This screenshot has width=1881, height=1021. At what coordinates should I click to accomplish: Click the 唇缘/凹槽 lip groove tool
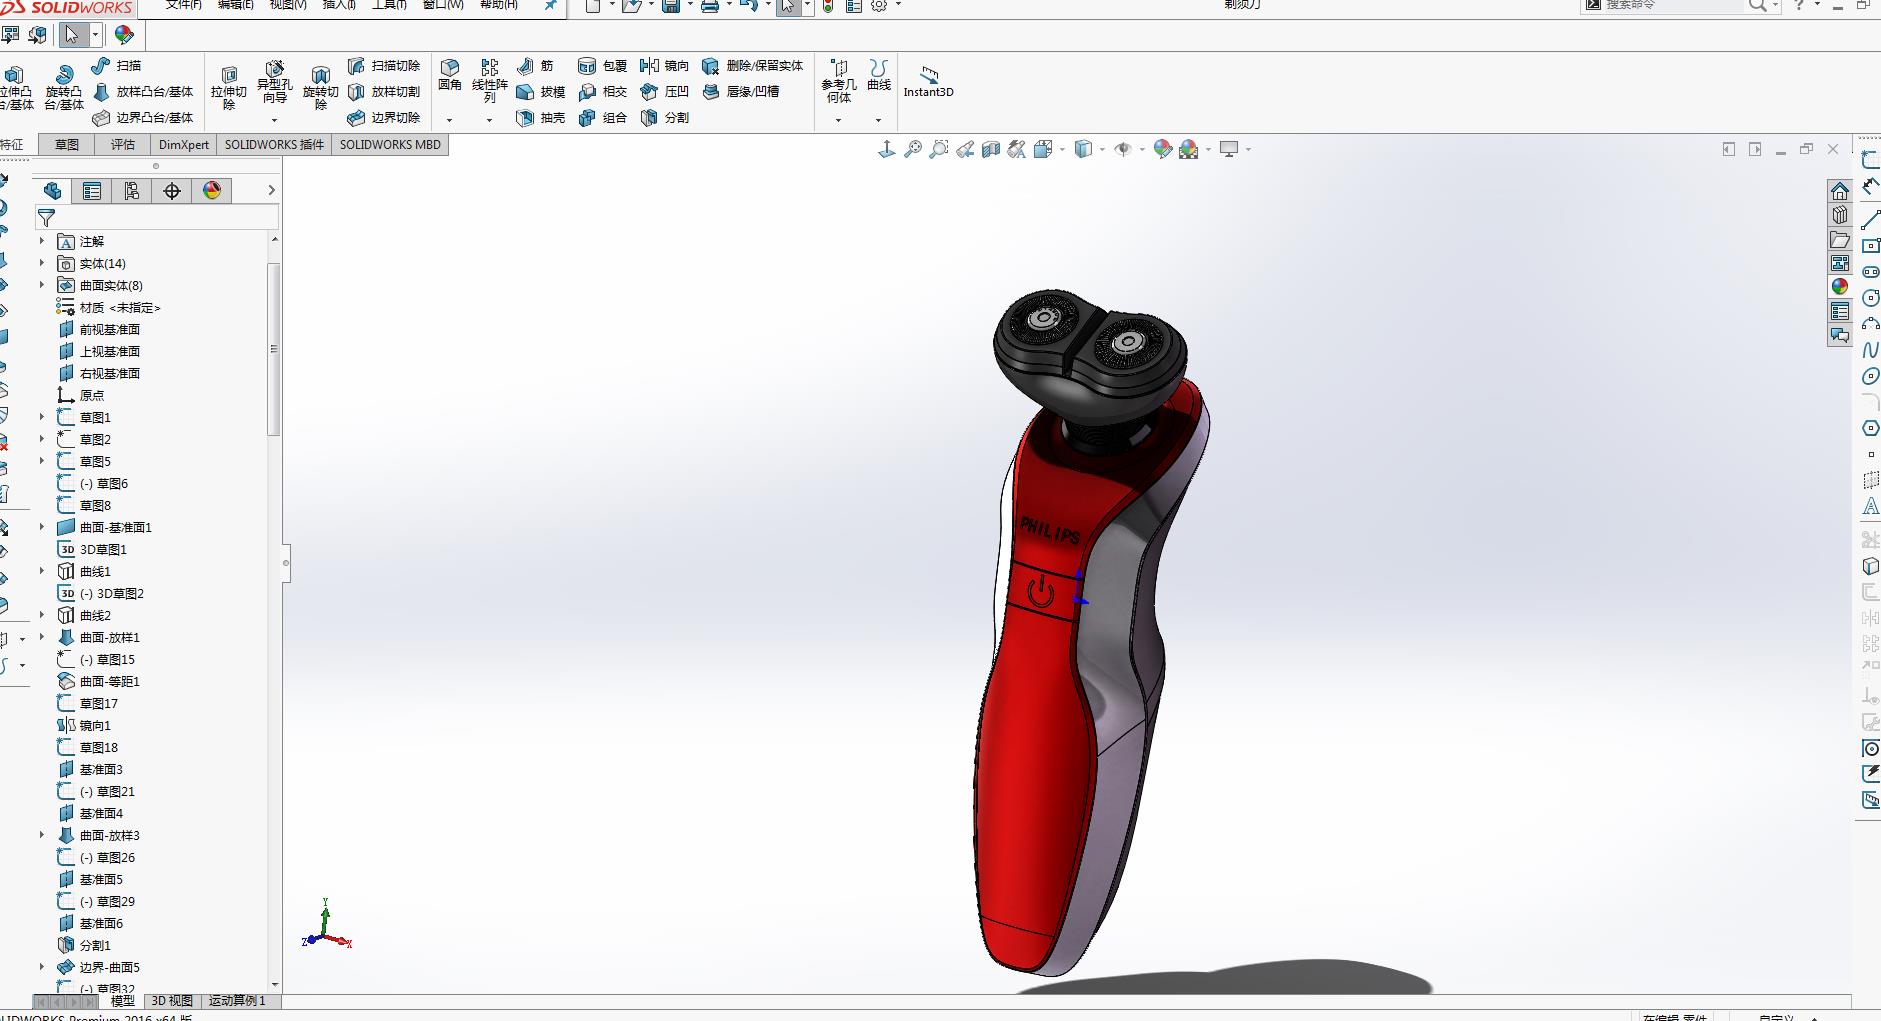[741, 92]
